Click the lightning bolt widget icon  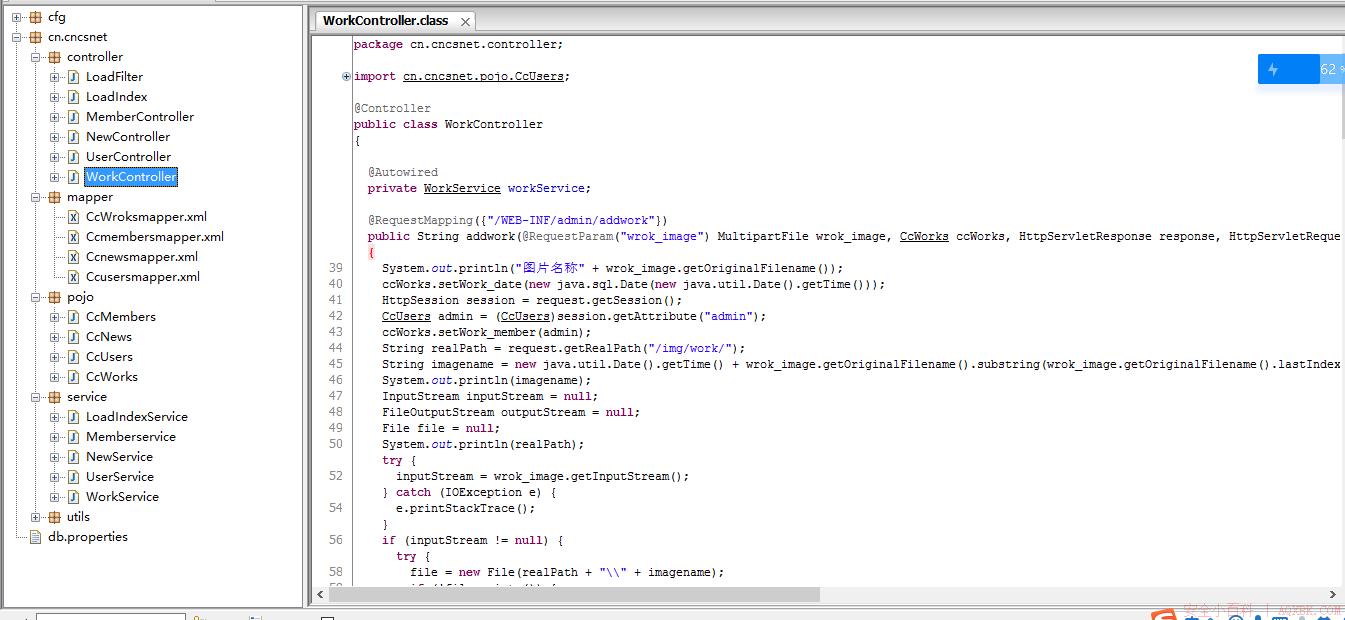tap(1273, 69)
